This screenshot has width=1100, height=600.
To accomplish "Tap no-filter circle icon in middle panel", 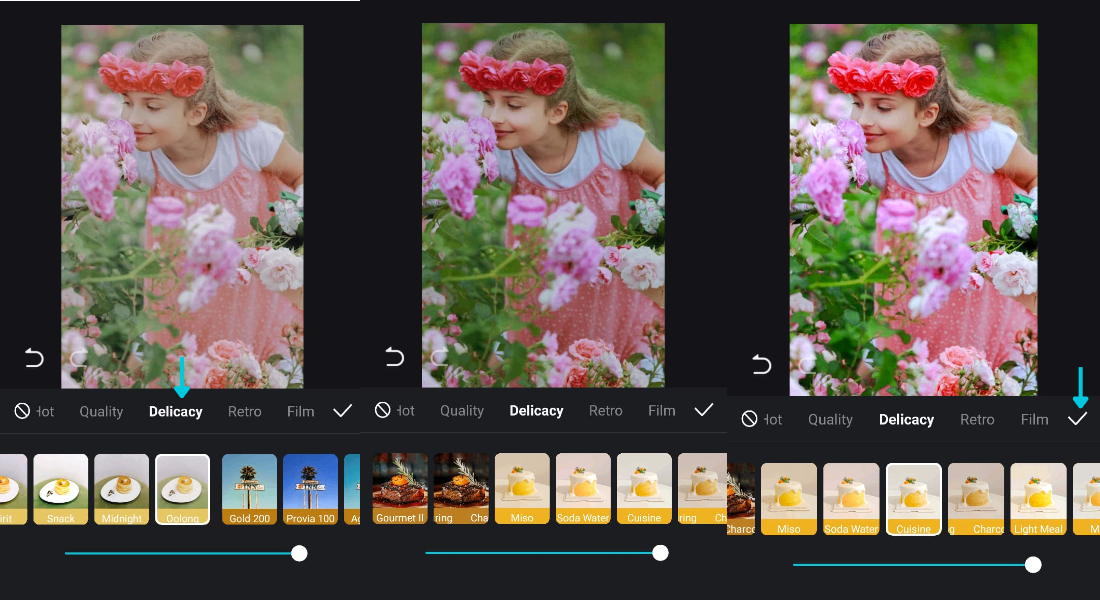I will coord(382,410).
